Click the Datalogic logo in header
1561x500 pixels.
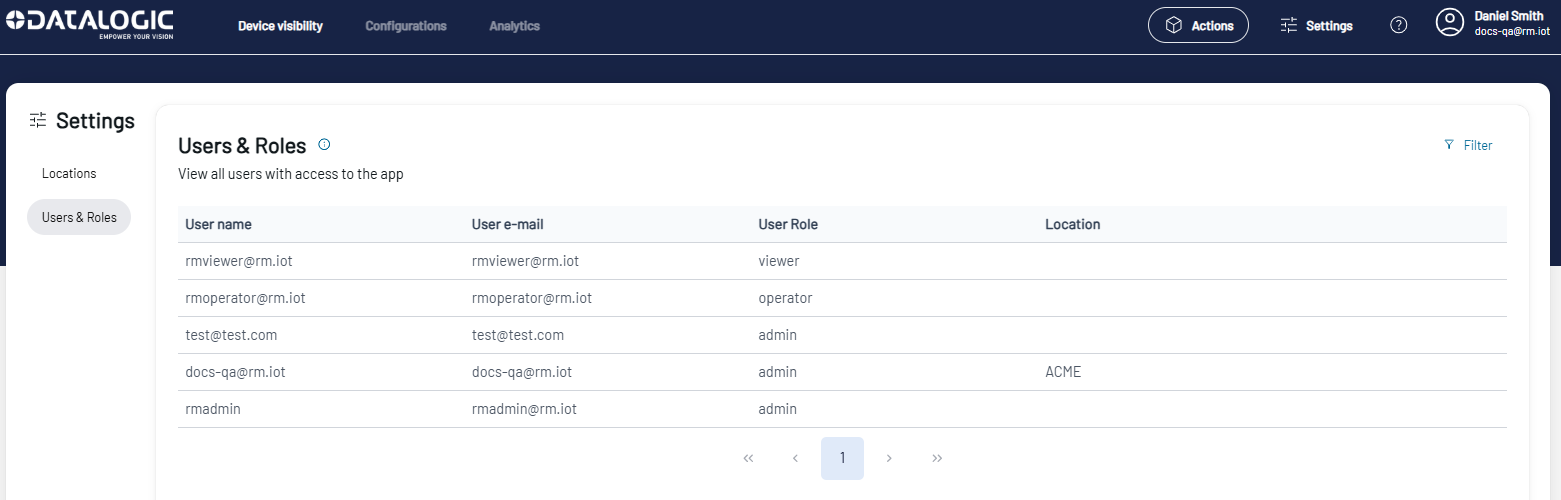[x=88, y=24]
